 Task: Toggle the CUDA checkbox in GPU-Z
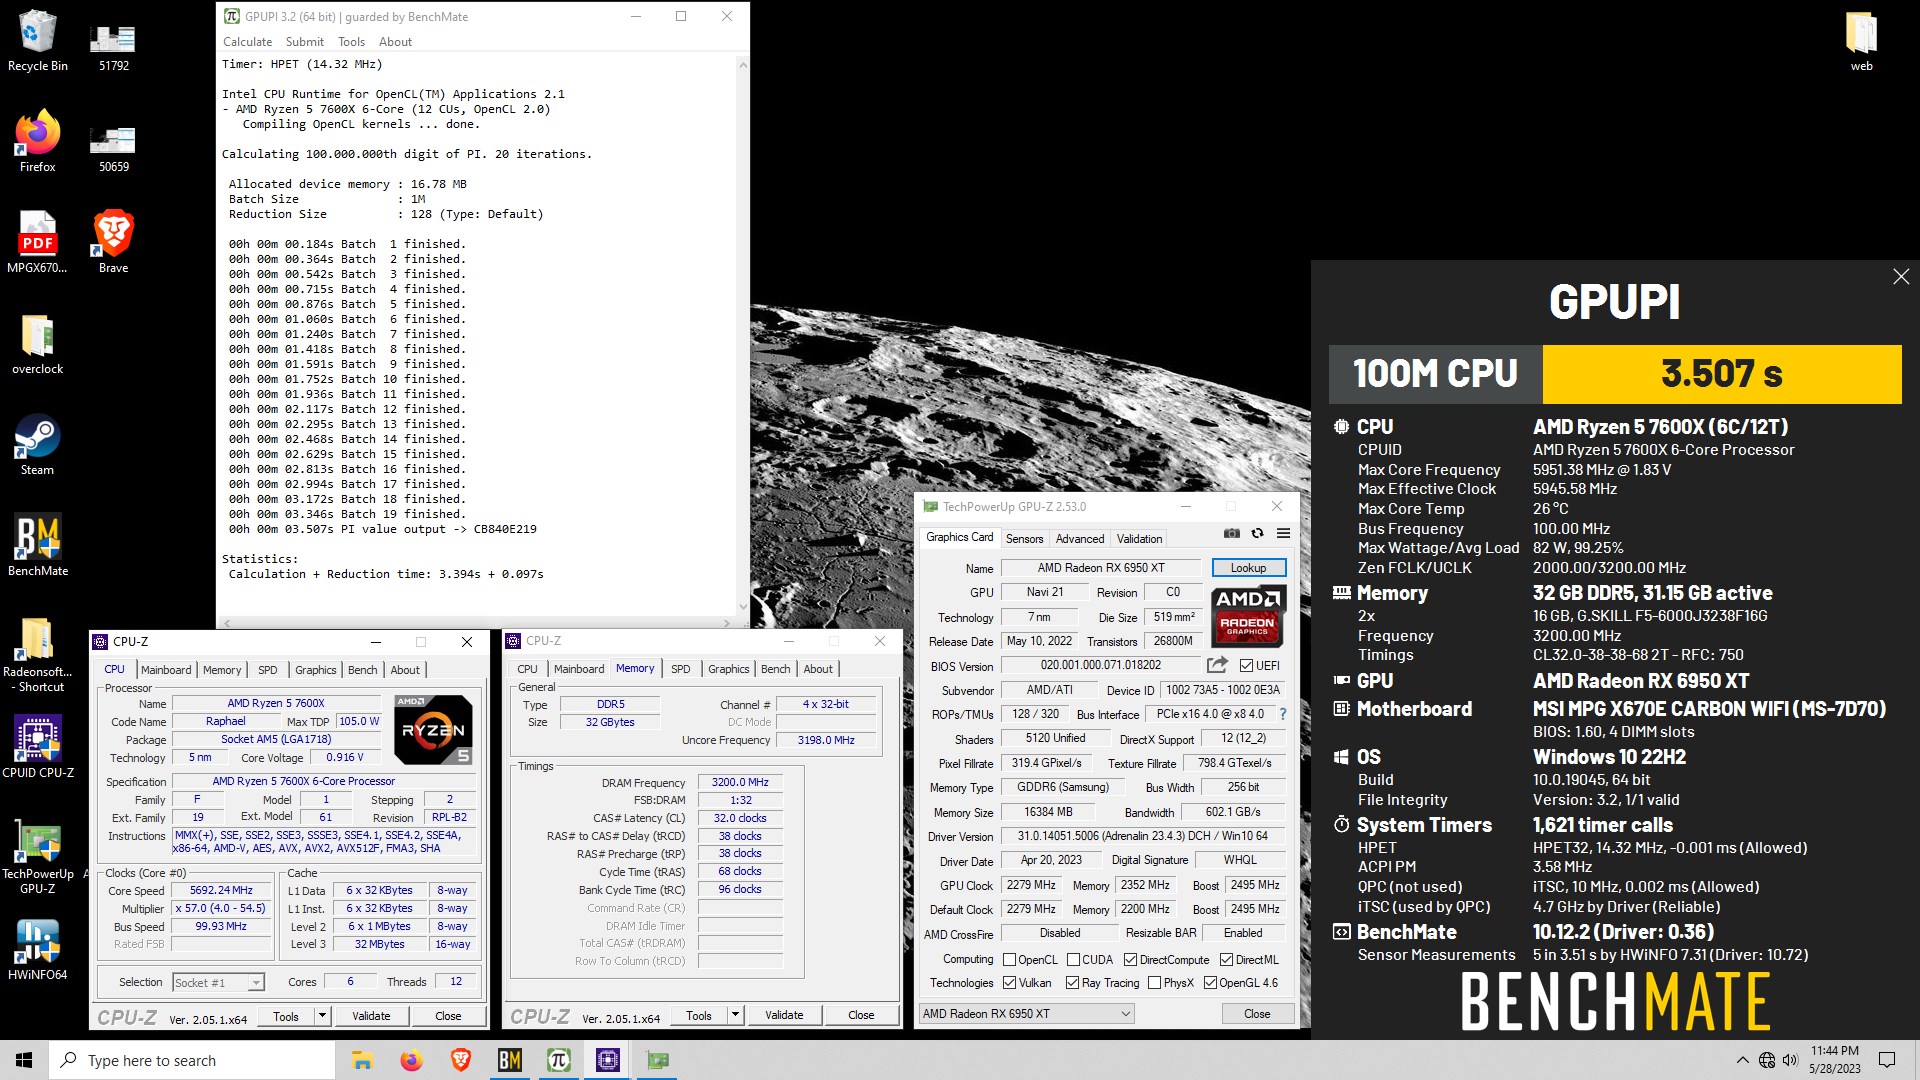click(1073, 960)
